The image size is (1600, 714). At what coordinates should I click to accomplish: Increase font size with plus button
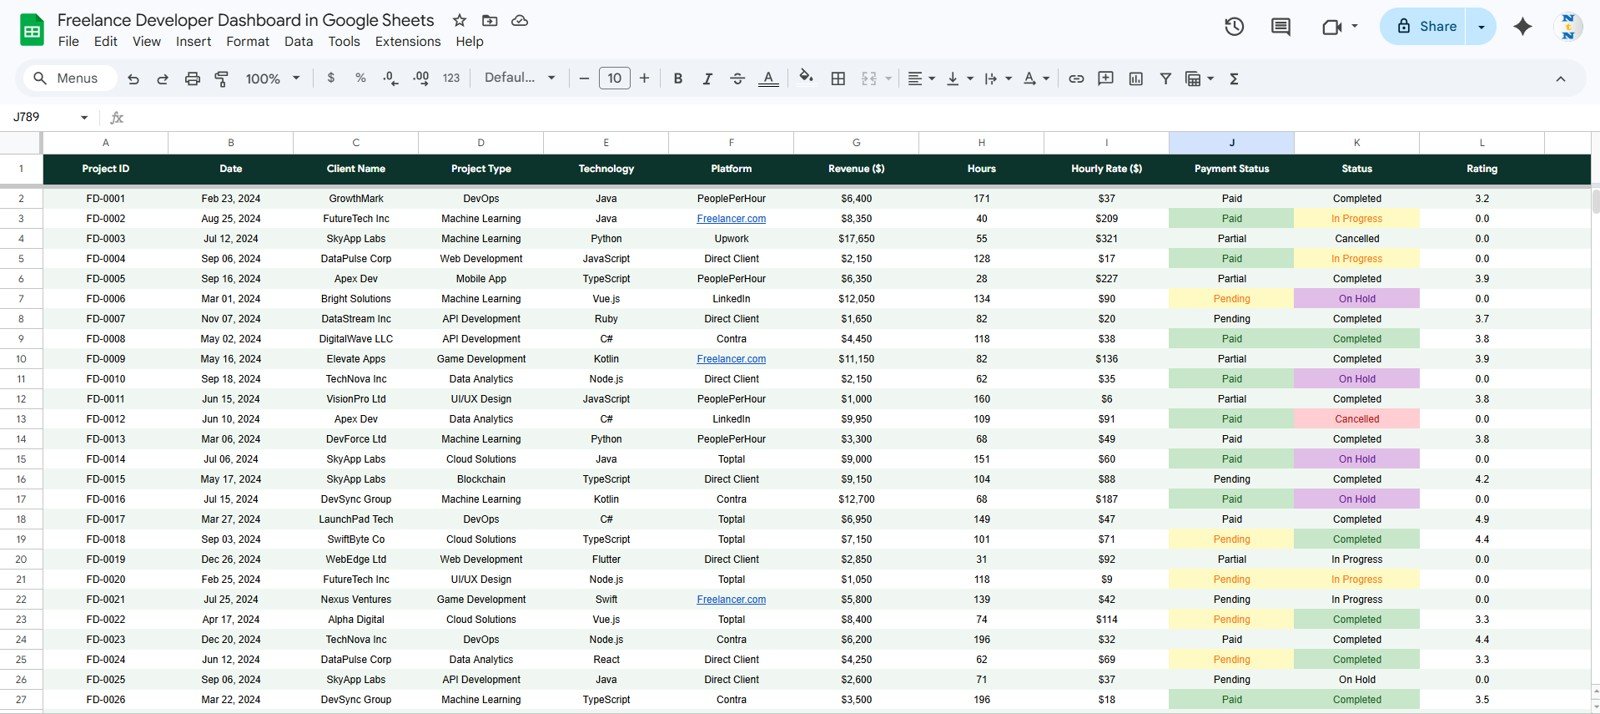click(x=644, y=78)
